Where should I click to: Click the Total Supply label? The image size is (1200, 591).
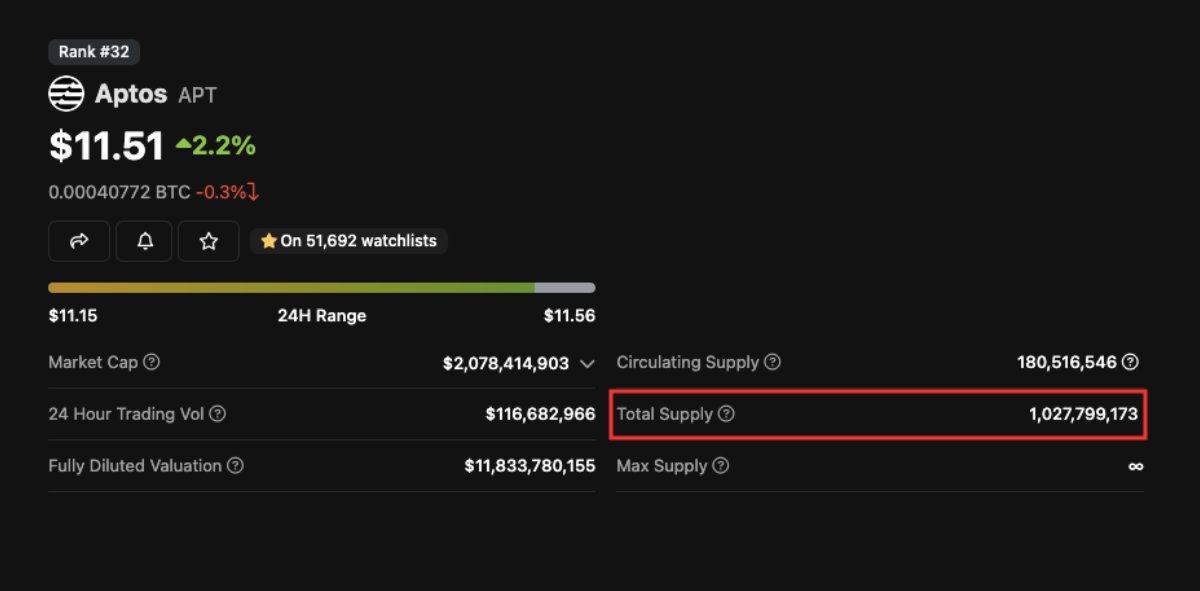(665, 414)
